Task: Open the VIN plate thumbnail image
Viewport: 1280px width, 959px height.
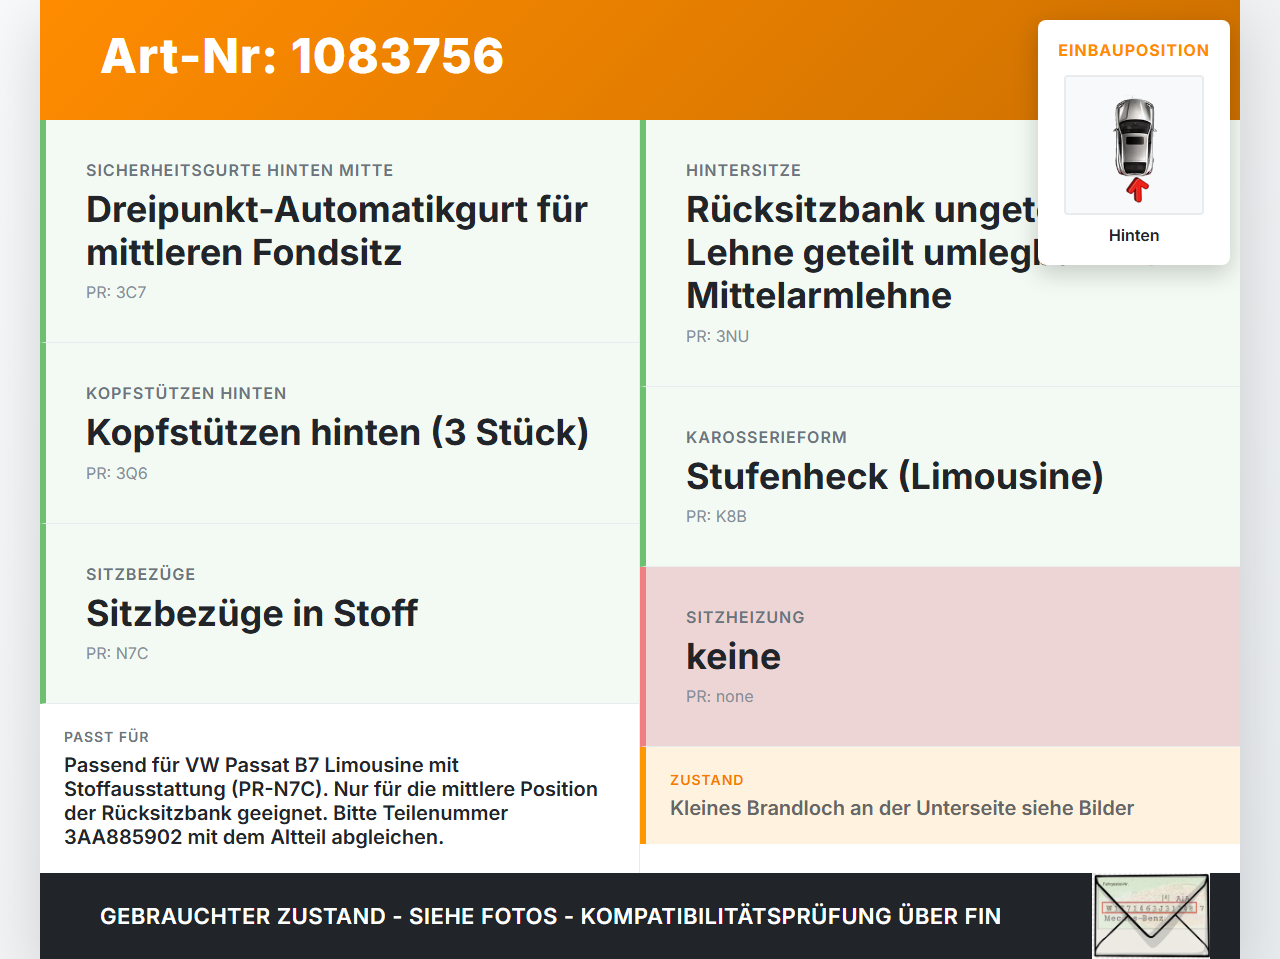Action: tap(1151, 916)
